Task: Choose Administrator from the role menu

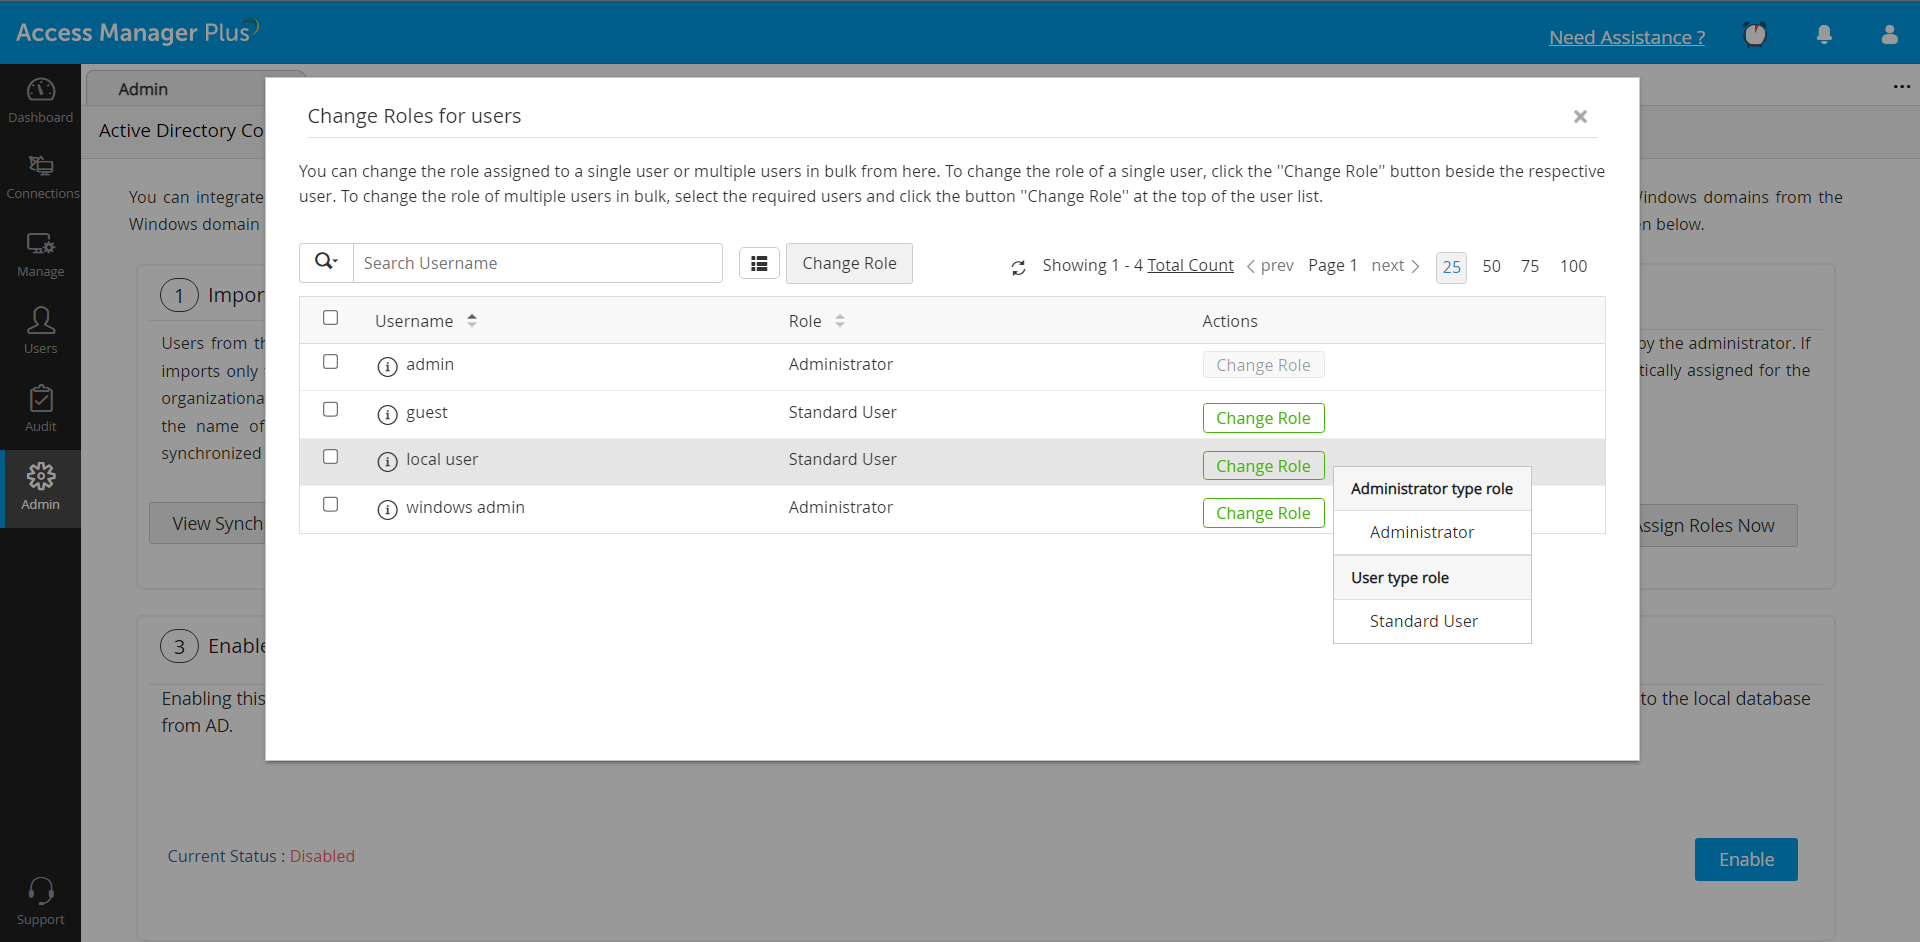Action: coord(1421,532)
